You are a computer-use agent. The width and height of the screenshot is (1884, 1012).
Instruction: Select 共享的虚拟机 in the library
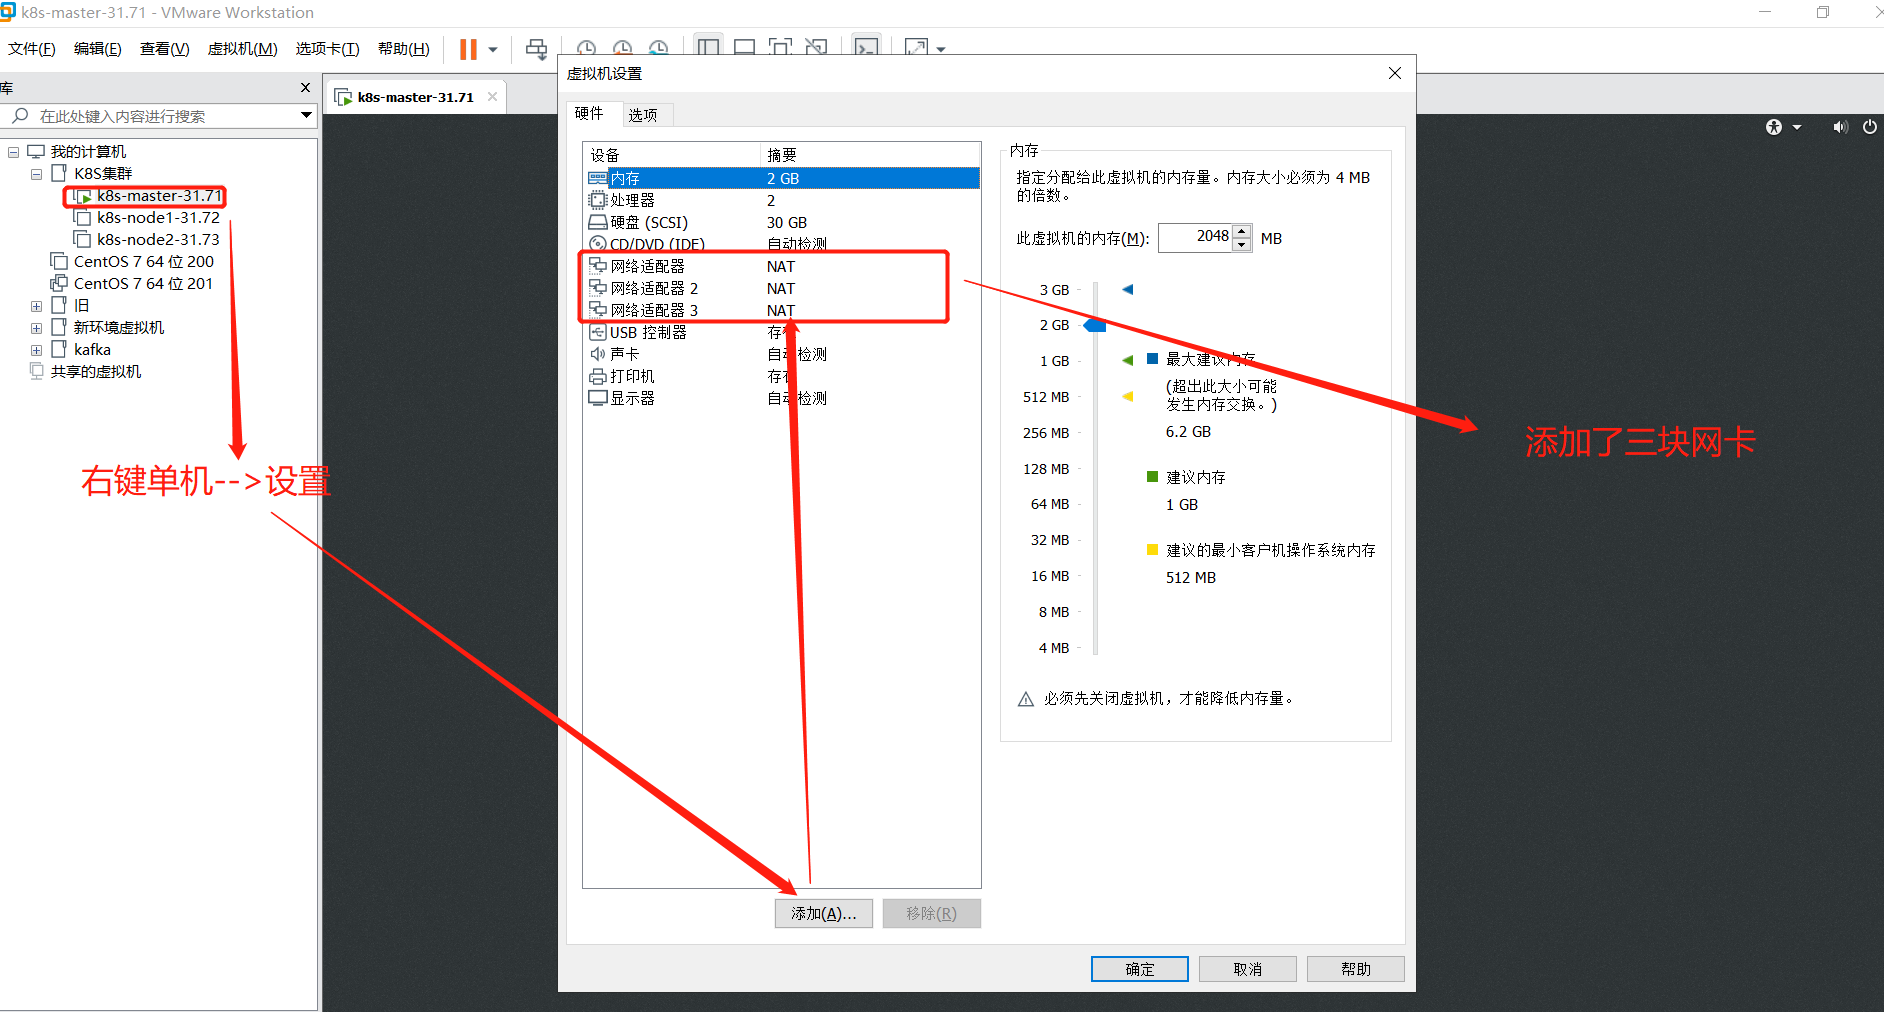pos(95,372)
